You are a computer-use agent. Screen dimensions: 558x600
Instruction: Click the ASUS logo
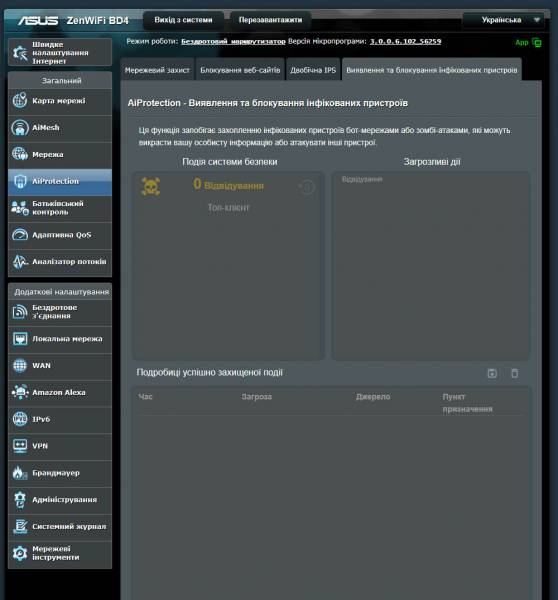[x=38, y=20]
